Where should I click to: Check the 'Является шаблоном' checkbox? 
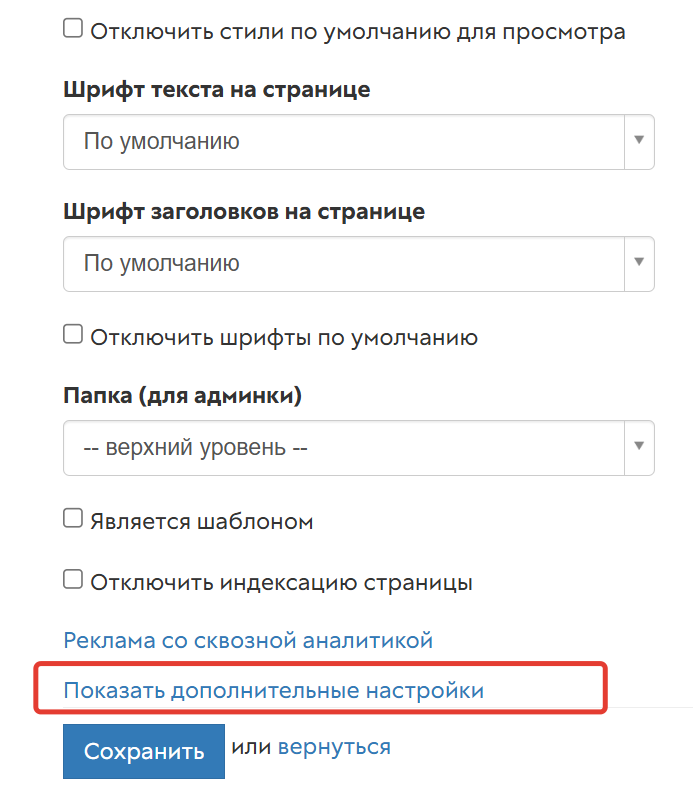click(x=73, y=519)
